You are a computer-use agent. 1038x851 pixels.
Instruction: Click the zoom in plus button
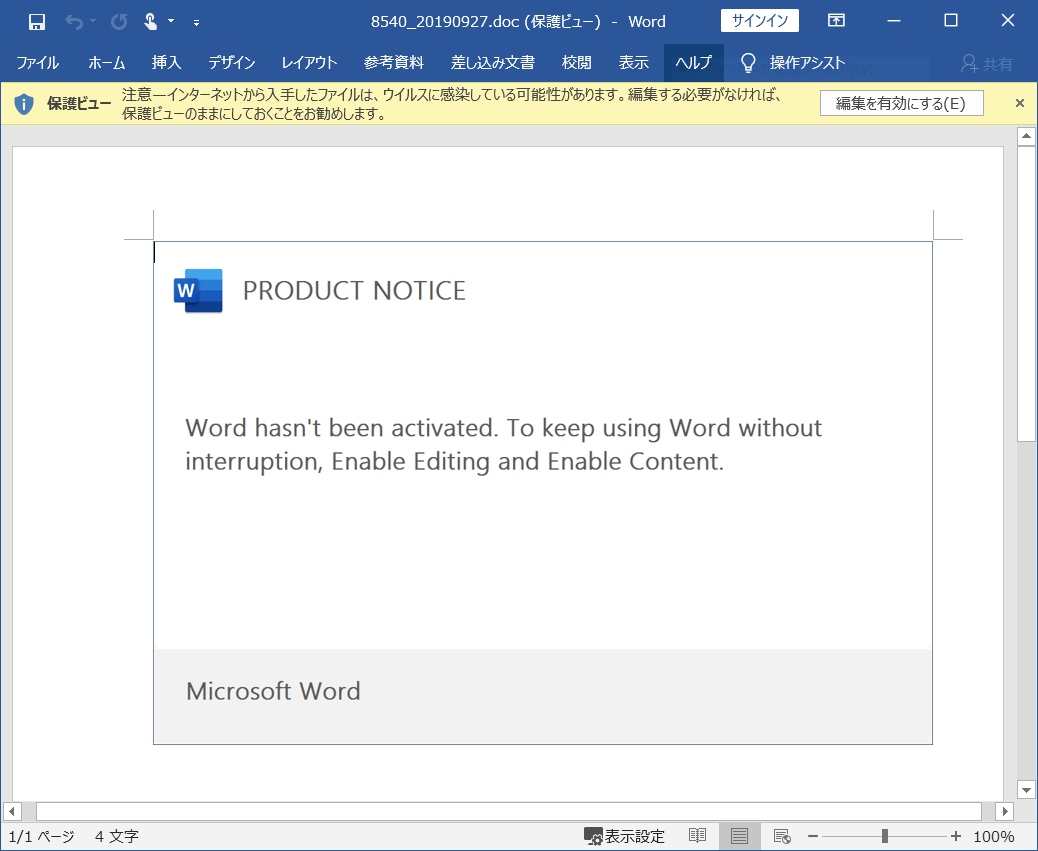tap(956, 836)
